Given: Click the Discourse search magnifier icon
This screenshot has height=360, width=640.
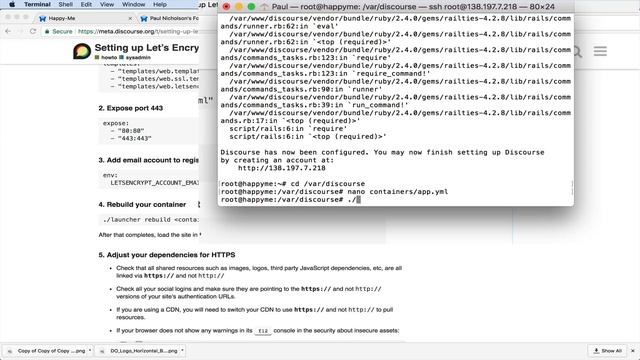Looking at the screenshot, I should tap(577, 51).
